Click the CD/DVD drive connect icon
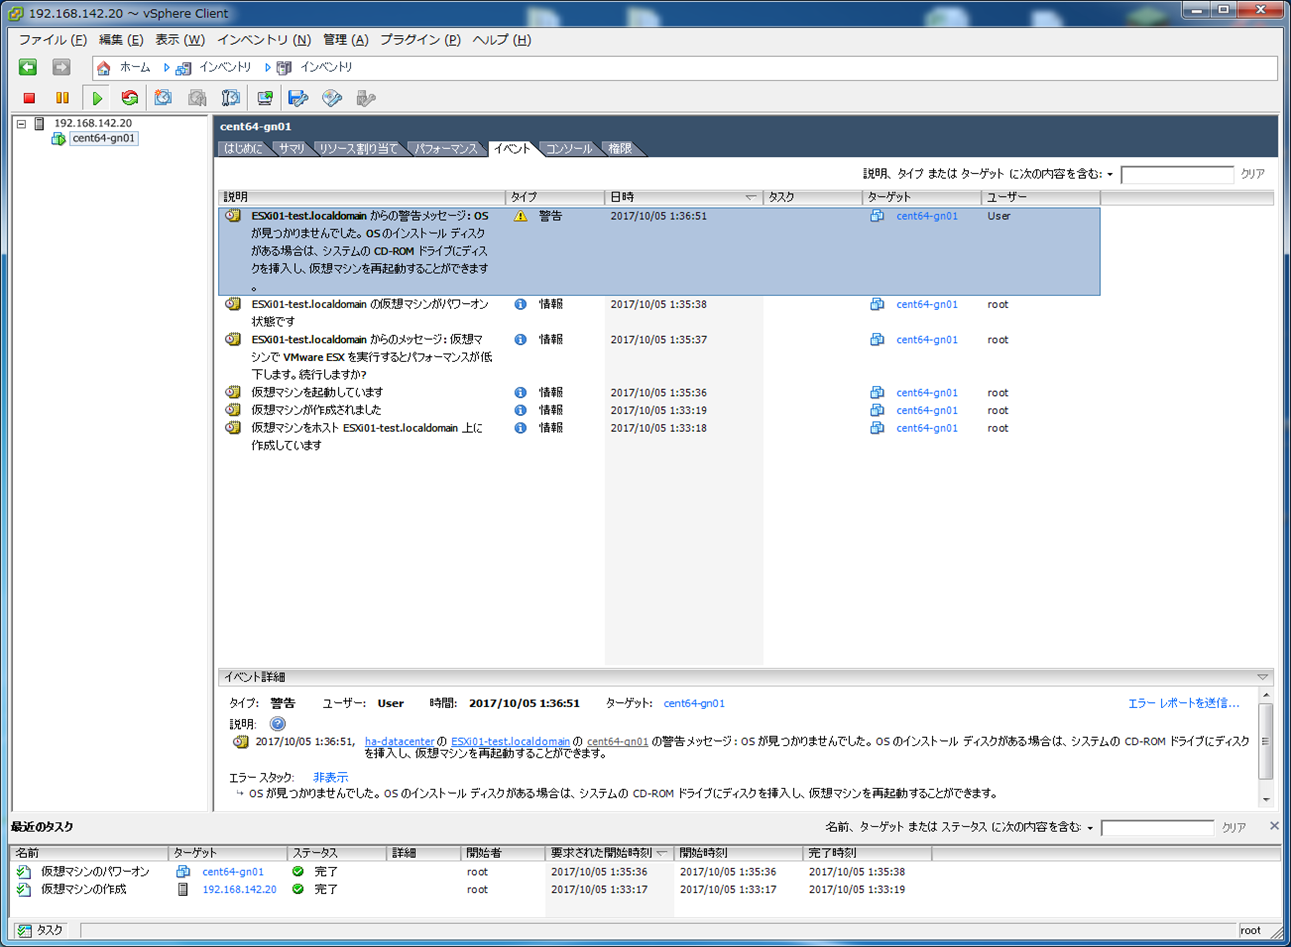 point(332,98)
